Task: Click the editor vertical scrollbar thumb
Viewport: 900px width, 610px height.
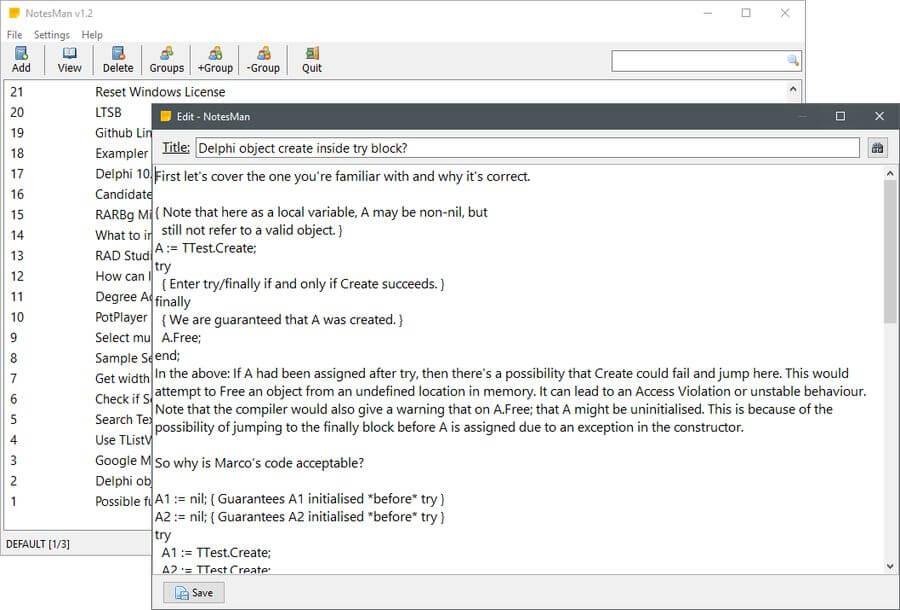Action: (890, 251)
